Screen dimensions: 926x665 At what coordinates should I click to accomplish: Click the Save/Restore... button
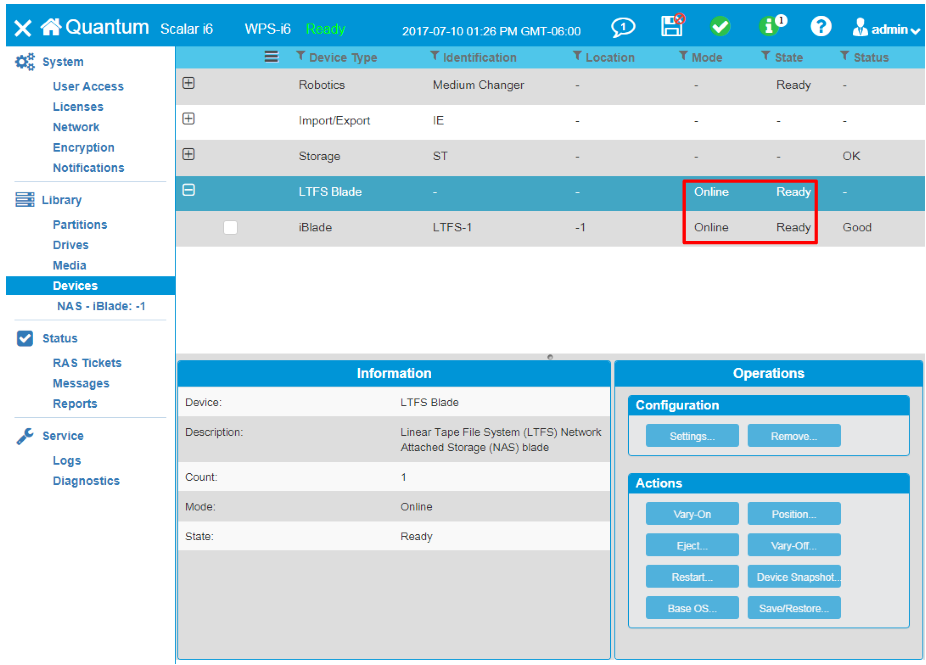click(x=794, y=608)
